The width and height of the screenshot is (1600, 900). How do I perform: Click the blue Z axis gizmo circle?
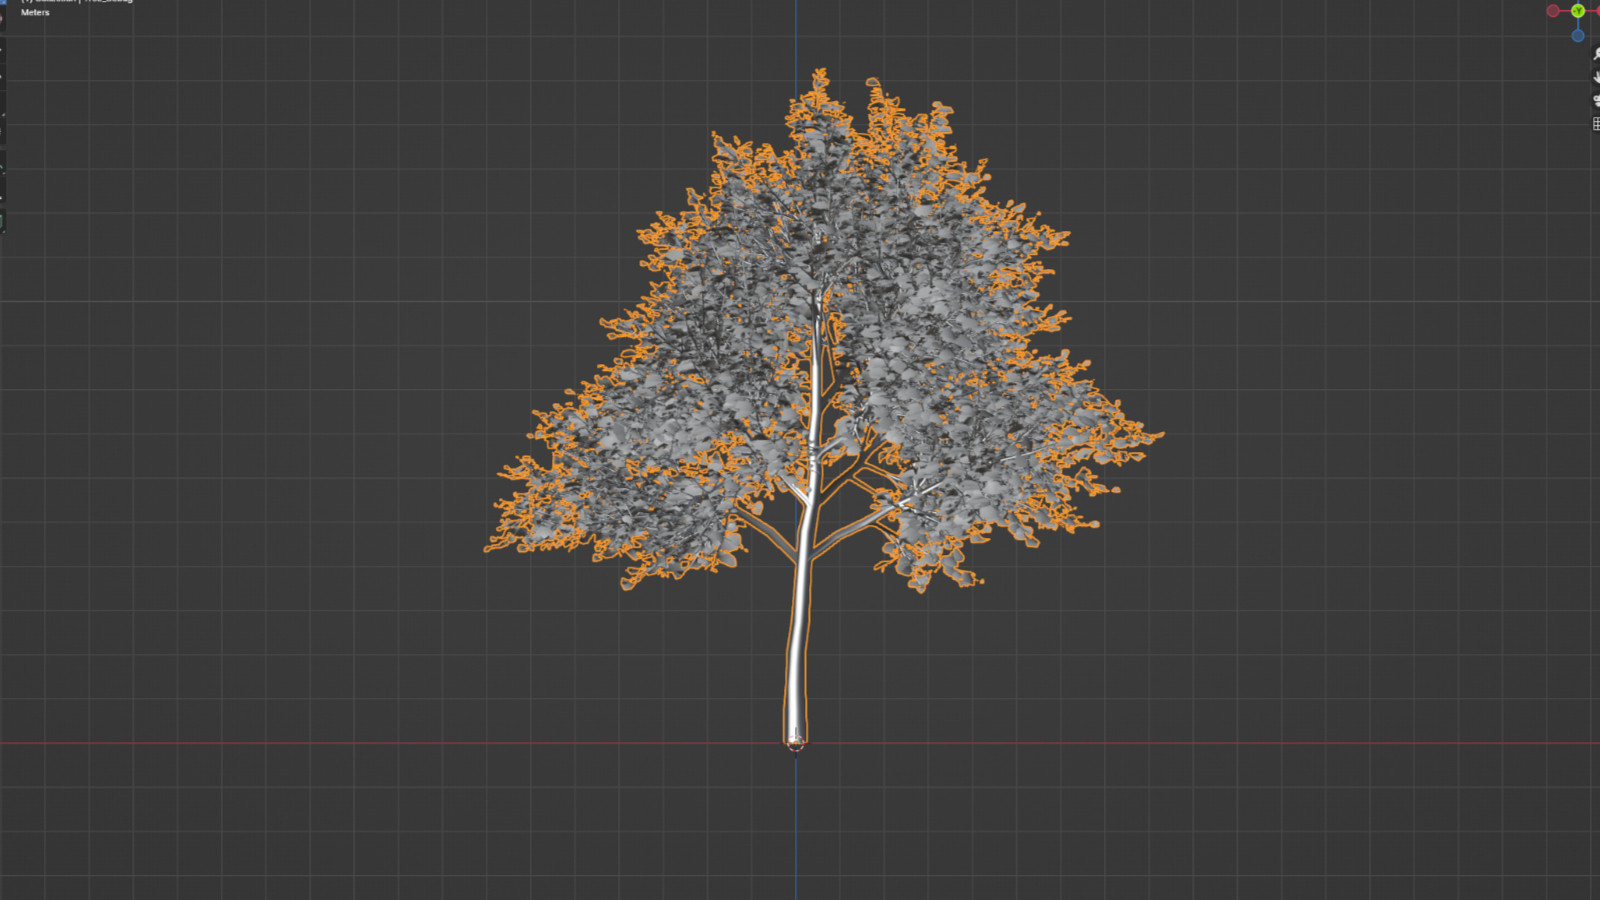[x=1577, y=36]
